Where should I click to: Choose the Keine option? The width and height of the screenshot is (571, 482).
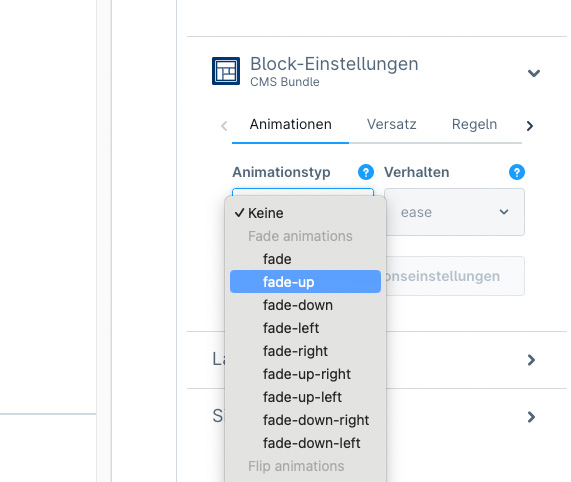[x=306, y=213]
